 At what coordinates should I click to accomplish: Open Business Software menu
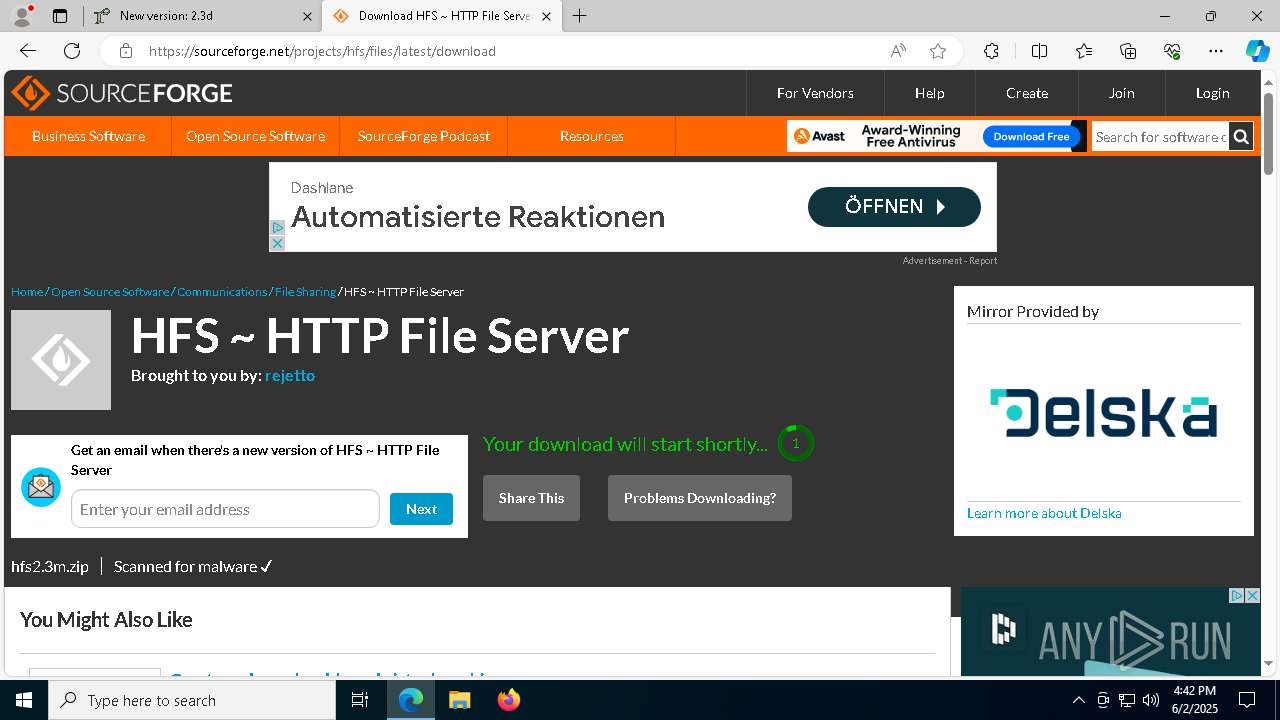click(x=88, y=136)
